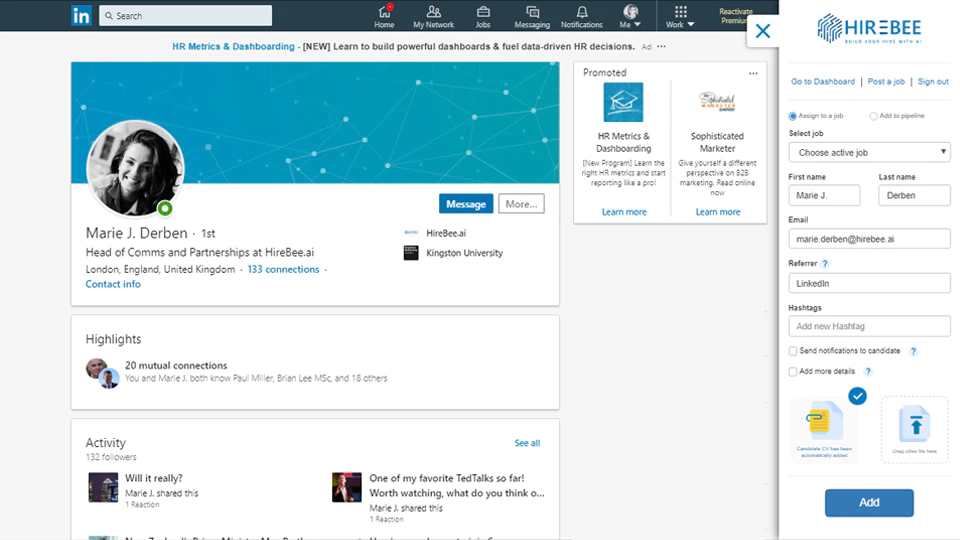
Task: Click the Reactivate Premium link
Action: click(735, 16)
